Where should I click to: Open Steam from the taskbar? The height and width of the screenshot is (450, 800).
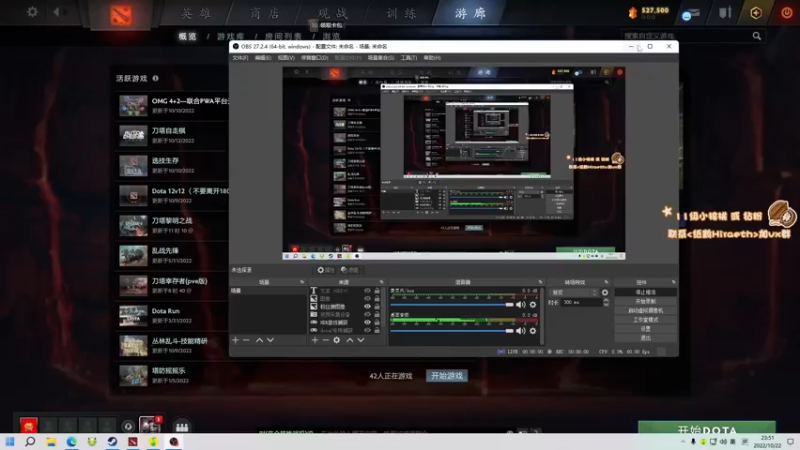point(112,441)
